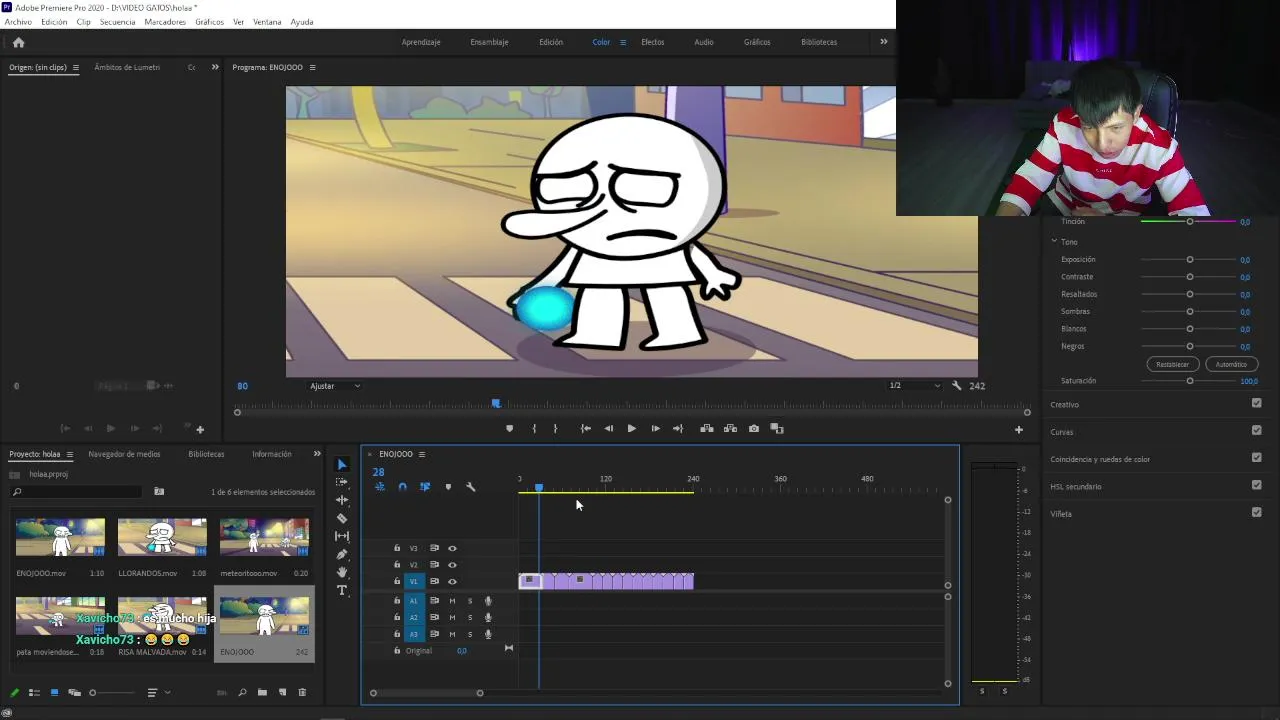
Task: Disable the HSL secundario checkbox
Action: tap(1256, 486)
